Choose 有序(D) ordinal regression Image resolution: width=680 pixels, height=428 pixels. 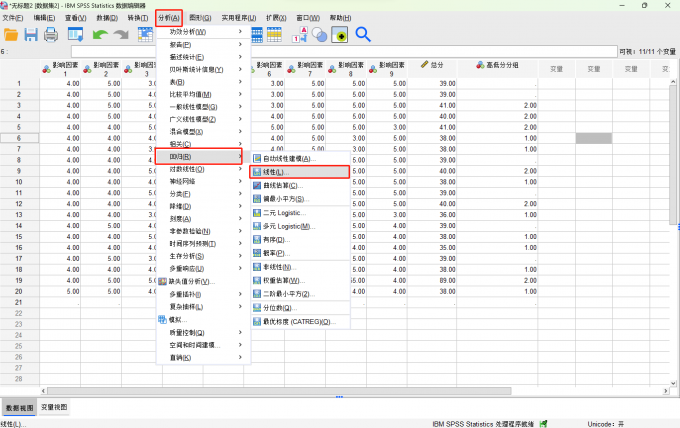(300, 240)
